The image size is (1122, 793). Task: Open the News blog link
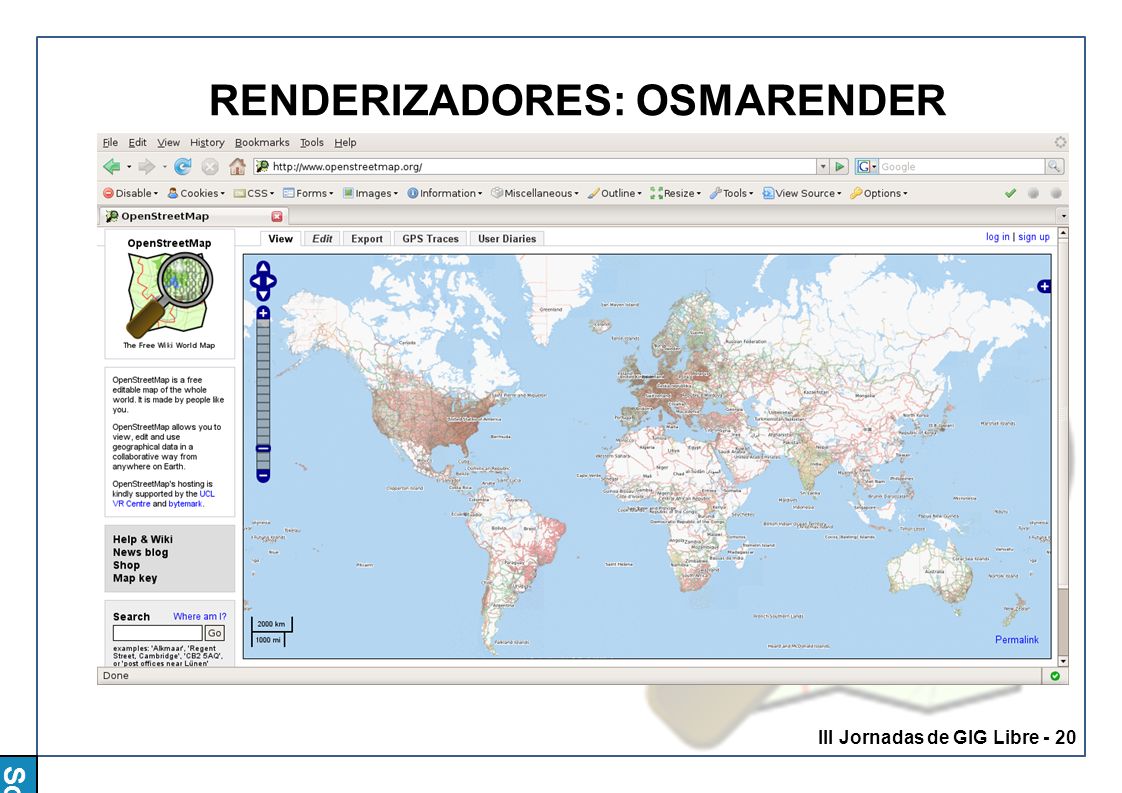(x=140, y=553)
